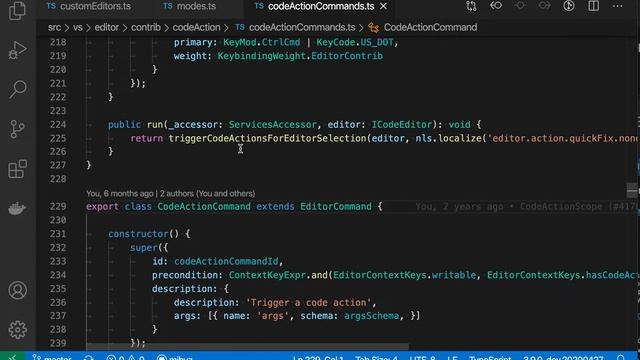Split the editor to the right

593,6
